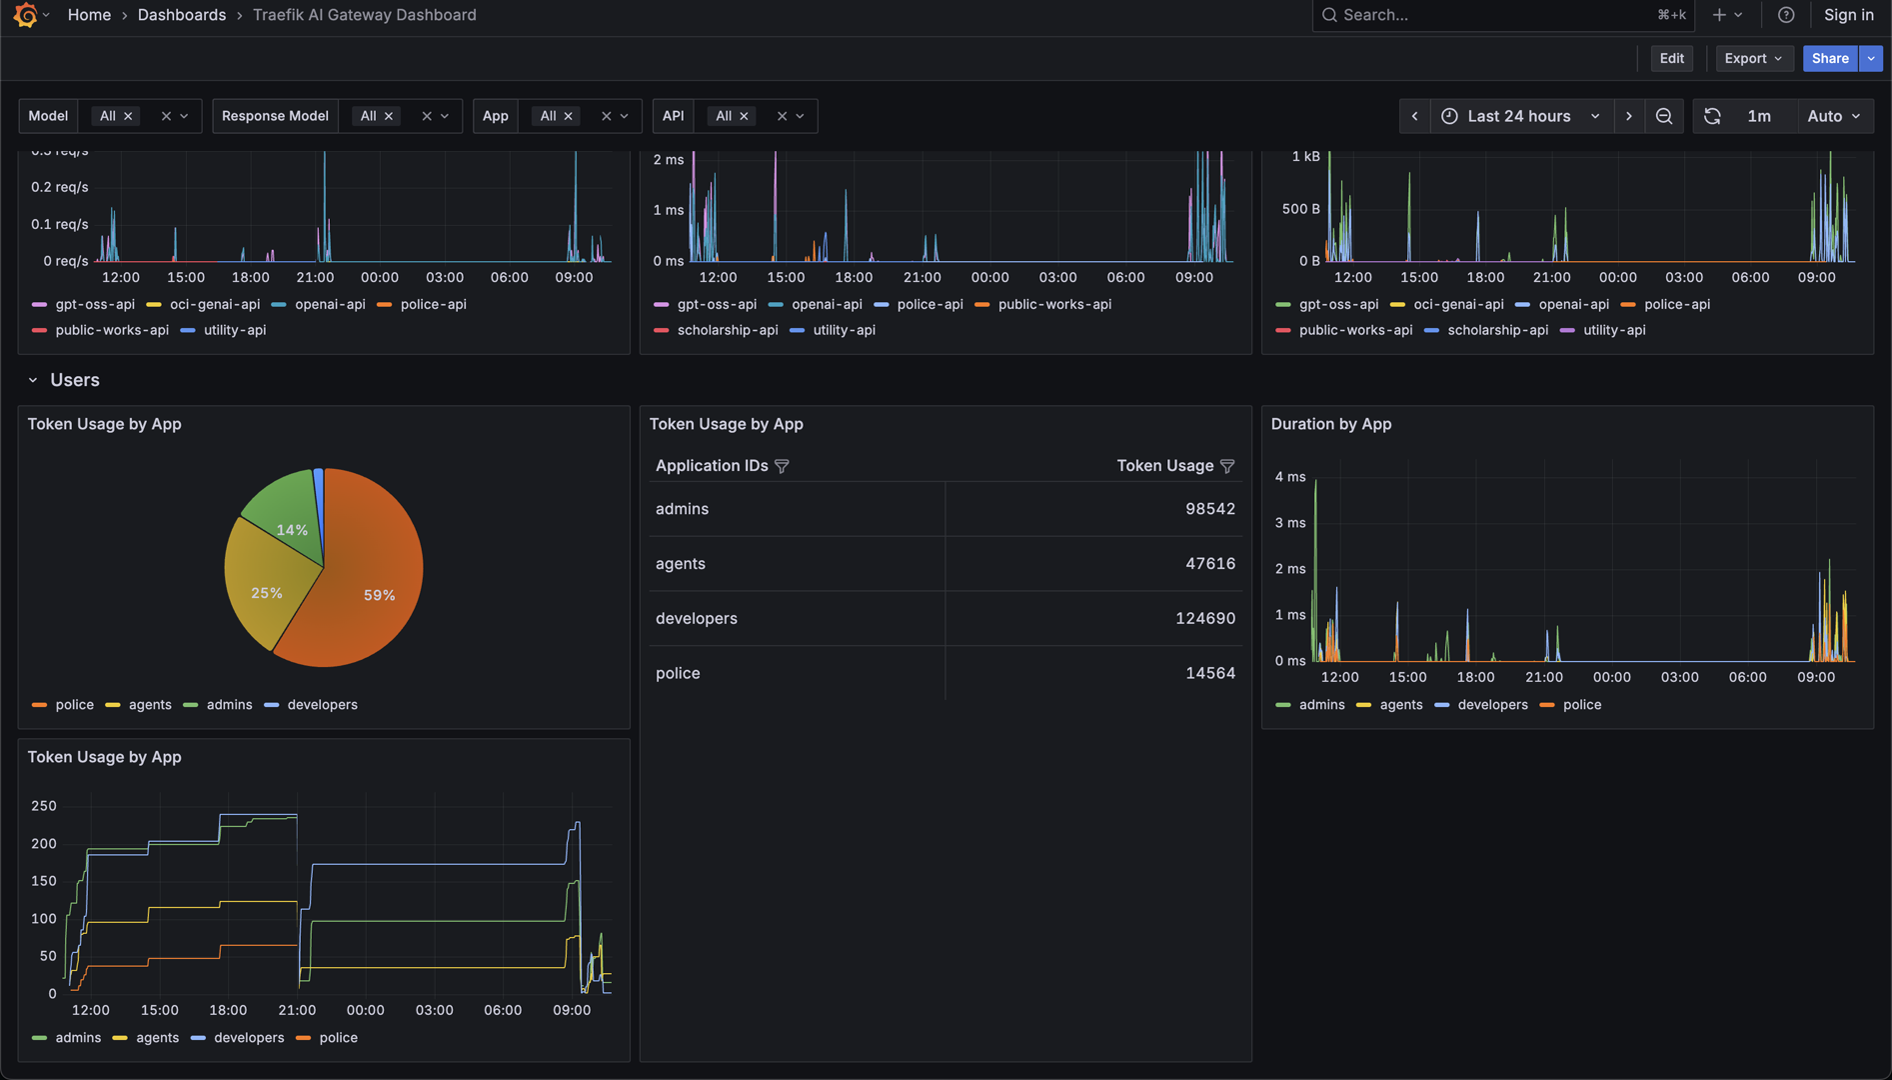This screenshot has height=1080, width=1892.
Task: Click the Share button
Action: pyautogui.click(x=1830, y=58)
